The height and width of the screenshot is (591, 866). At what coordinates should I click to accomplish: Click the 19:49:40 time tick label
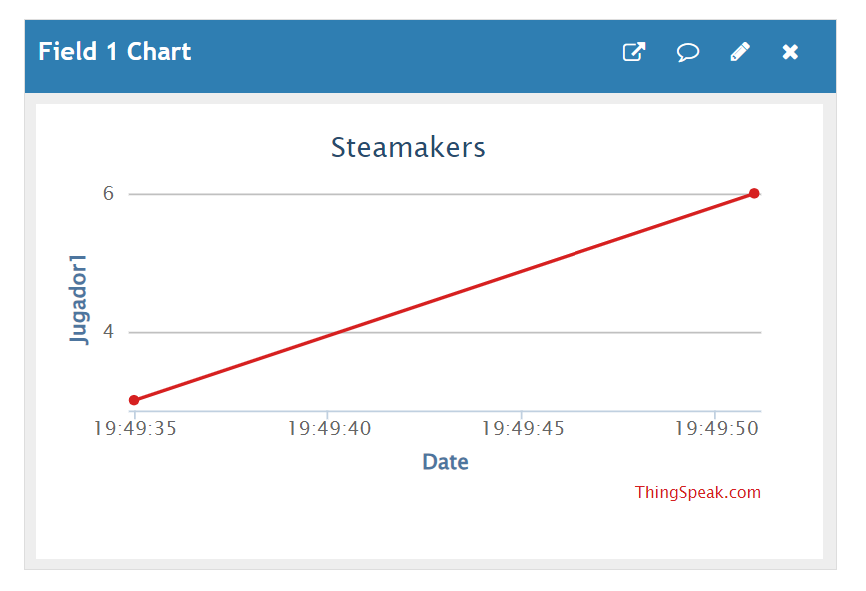(x=329, y=429)
